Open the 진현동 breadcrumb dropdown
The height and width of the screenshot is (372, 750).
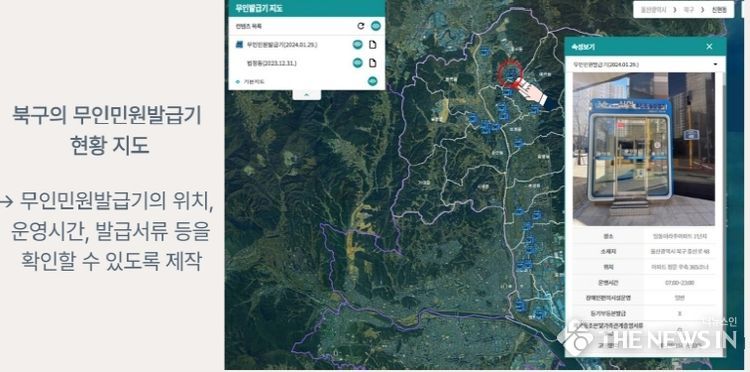(718, 9)
